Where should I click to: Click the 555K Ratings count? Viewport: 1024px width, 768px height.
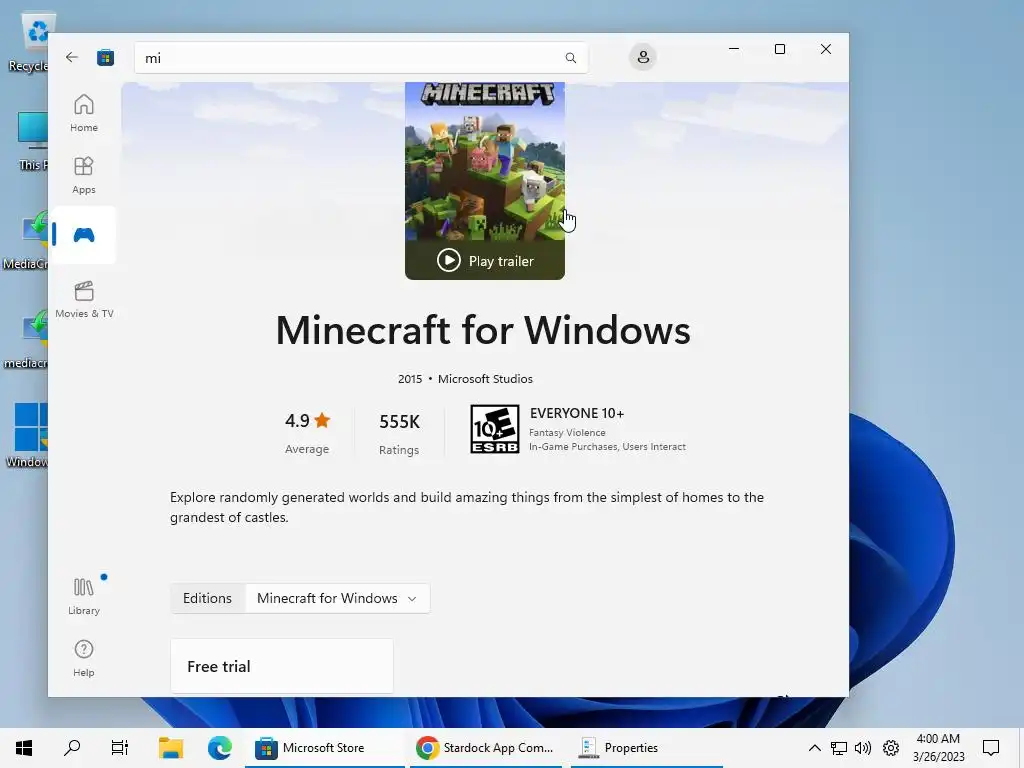(x=399, y=433)
